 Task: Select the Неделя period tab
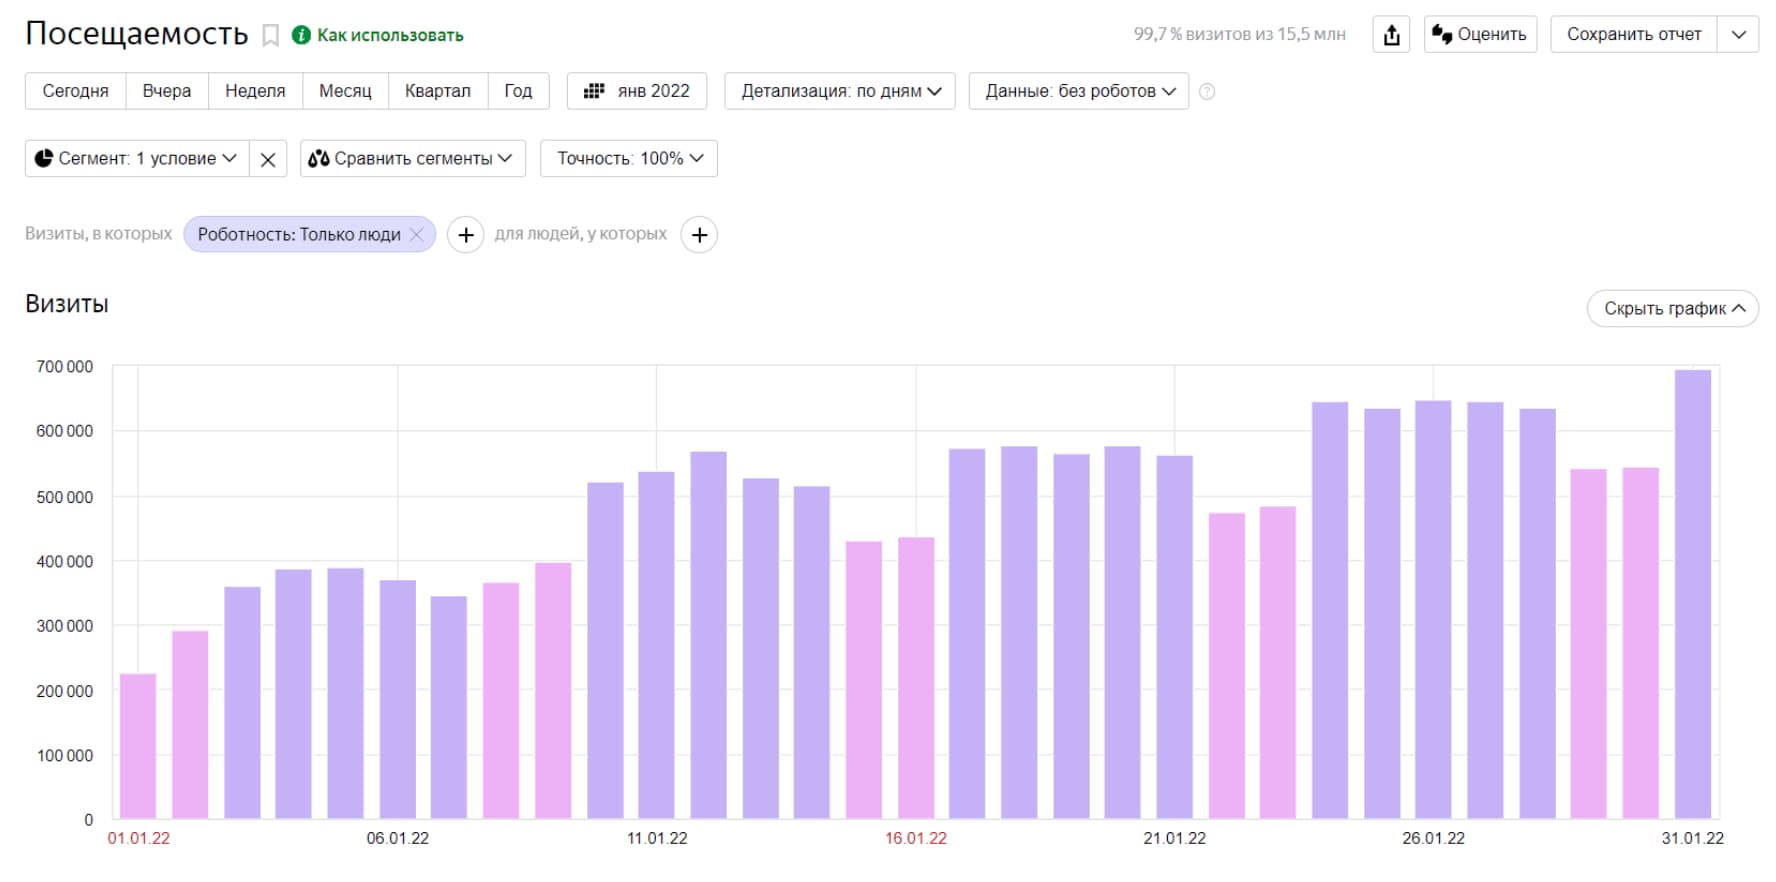(255, 91)
